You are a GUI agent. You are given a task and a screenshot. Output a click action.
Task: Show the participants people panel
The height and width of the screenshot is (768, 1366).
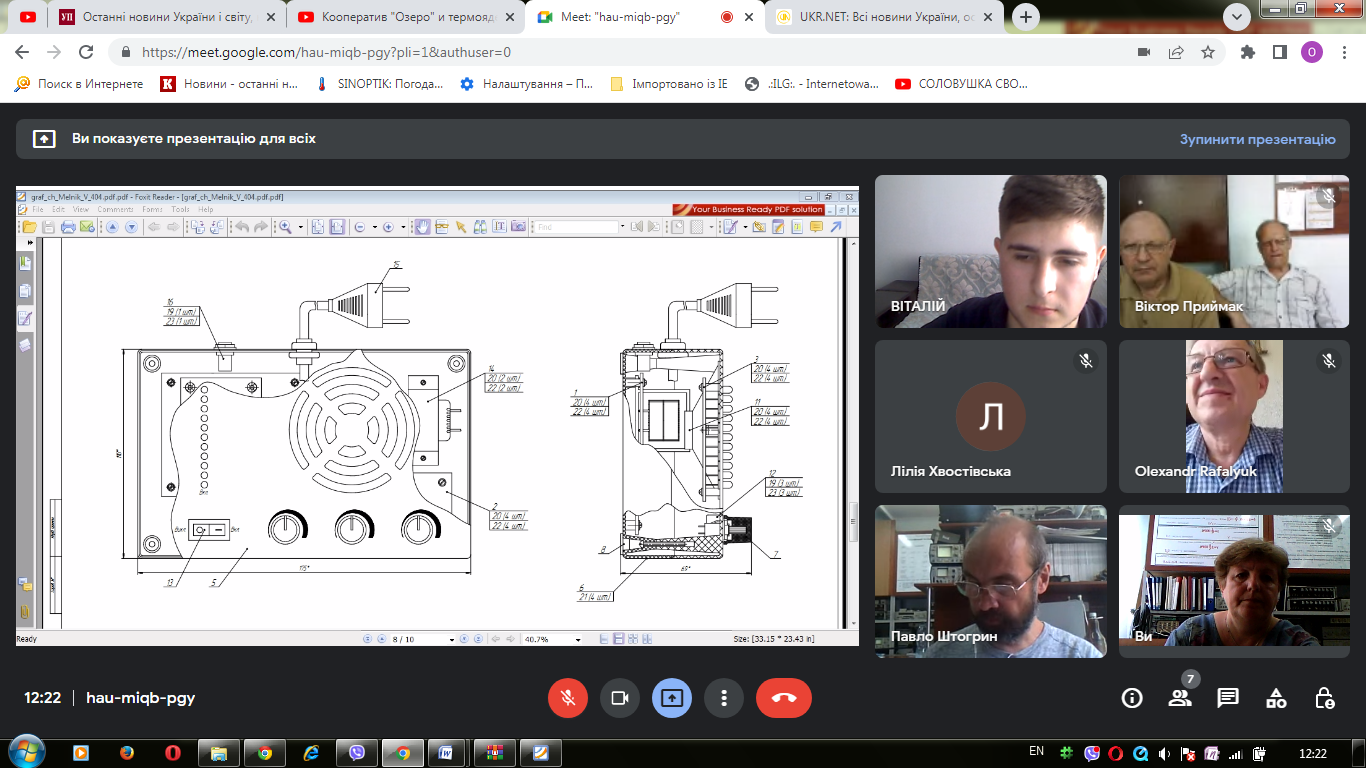[x=1180, y=698]
